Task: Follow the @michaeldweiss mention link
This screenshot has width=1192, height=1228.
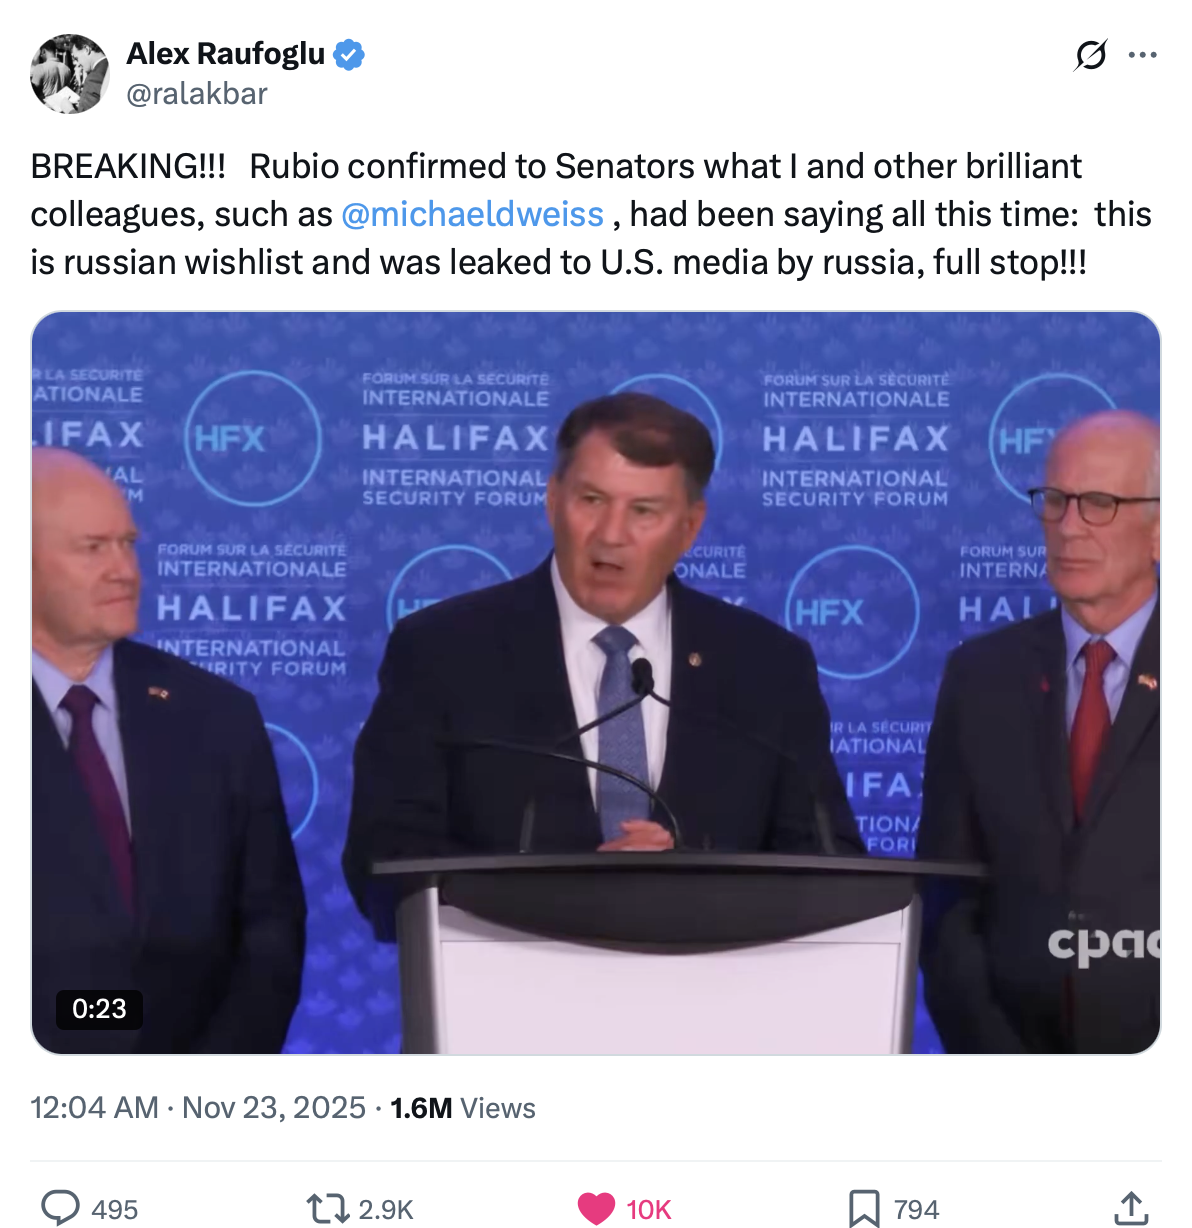Action: (472, 214)
